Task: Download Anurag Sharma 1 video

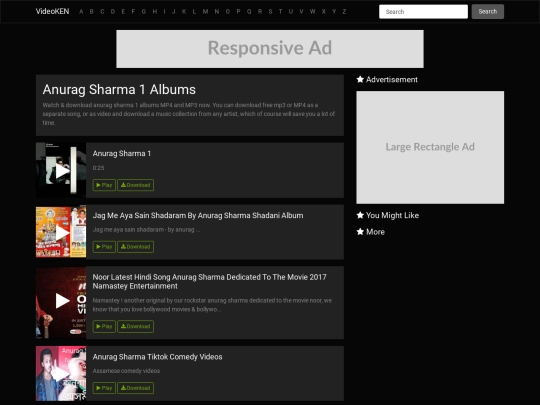Action: [x=136, y=185]
